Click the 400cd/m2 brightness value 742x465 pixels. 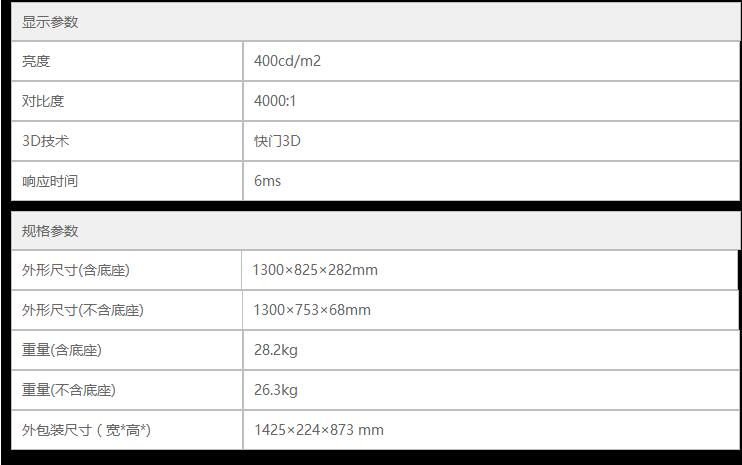(x=287, y=61)
